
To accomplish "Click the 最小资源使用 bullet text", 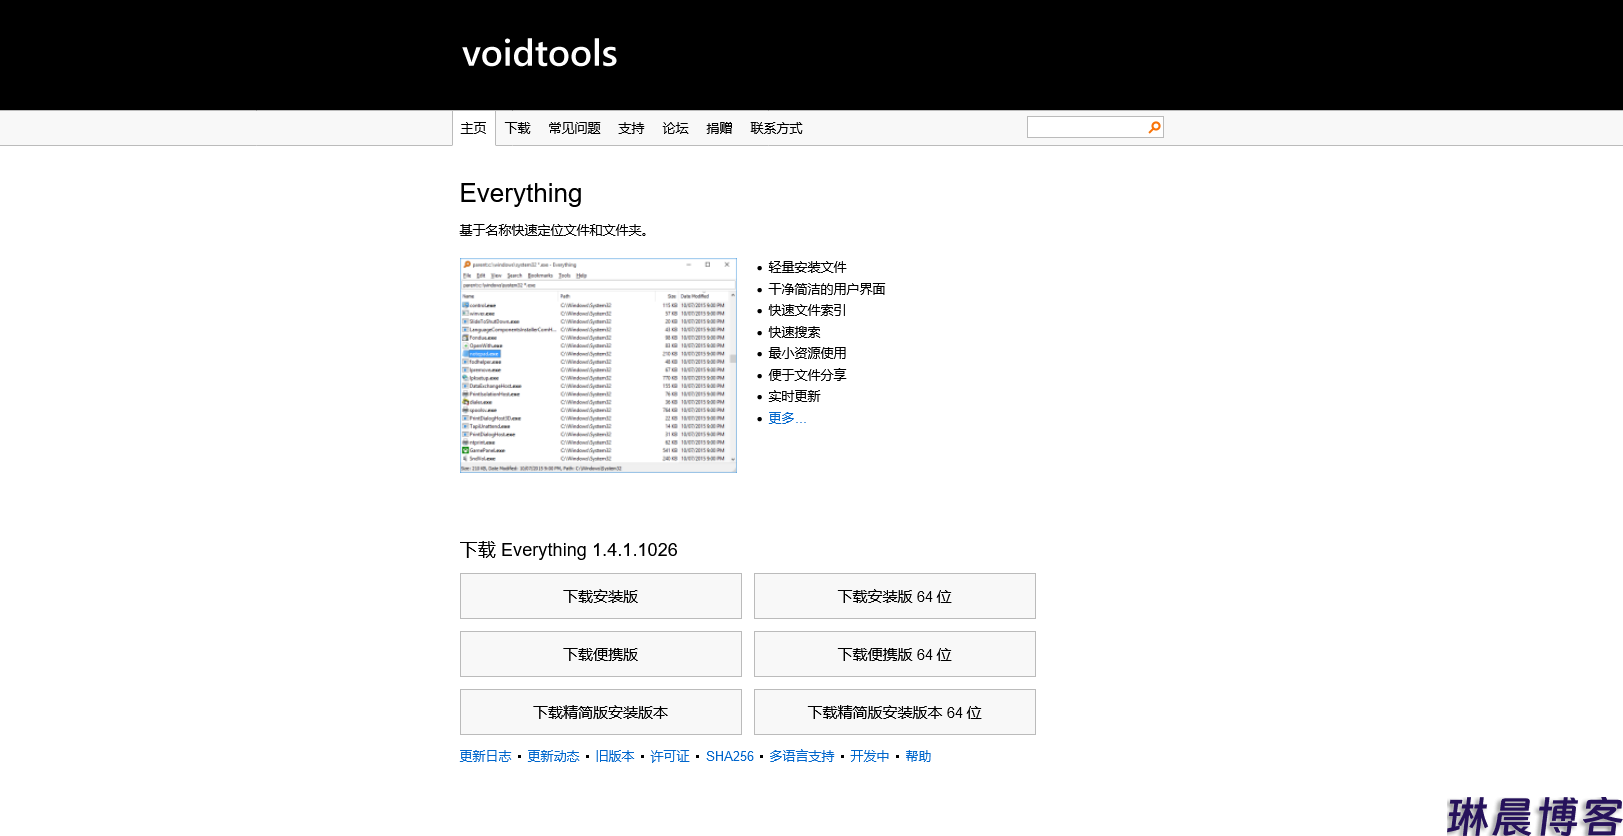I will [807, 353].
